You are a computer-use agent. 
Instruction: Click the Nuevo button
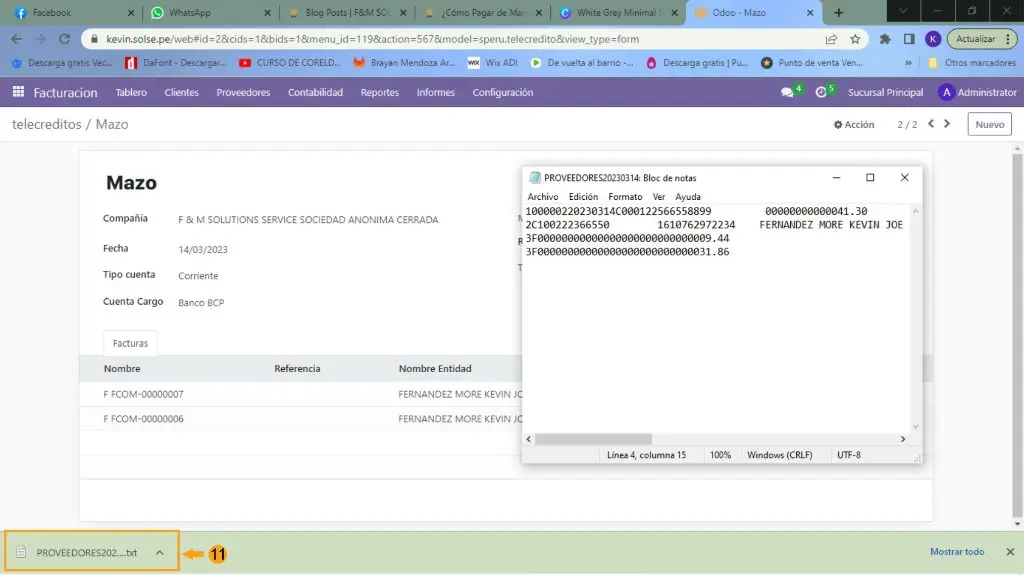(x=989, y=125)
